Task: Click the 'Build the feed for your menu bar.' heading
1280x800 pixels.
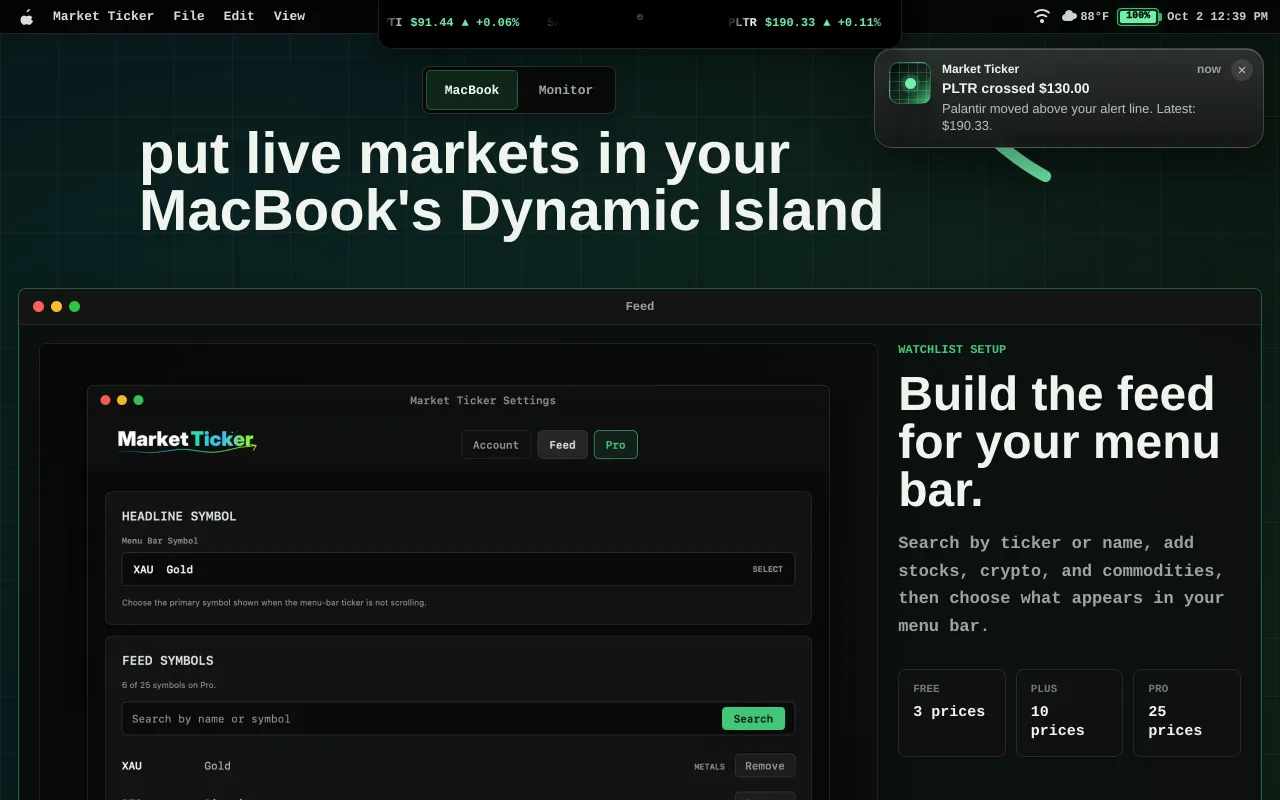Action: pos(1060,442)
